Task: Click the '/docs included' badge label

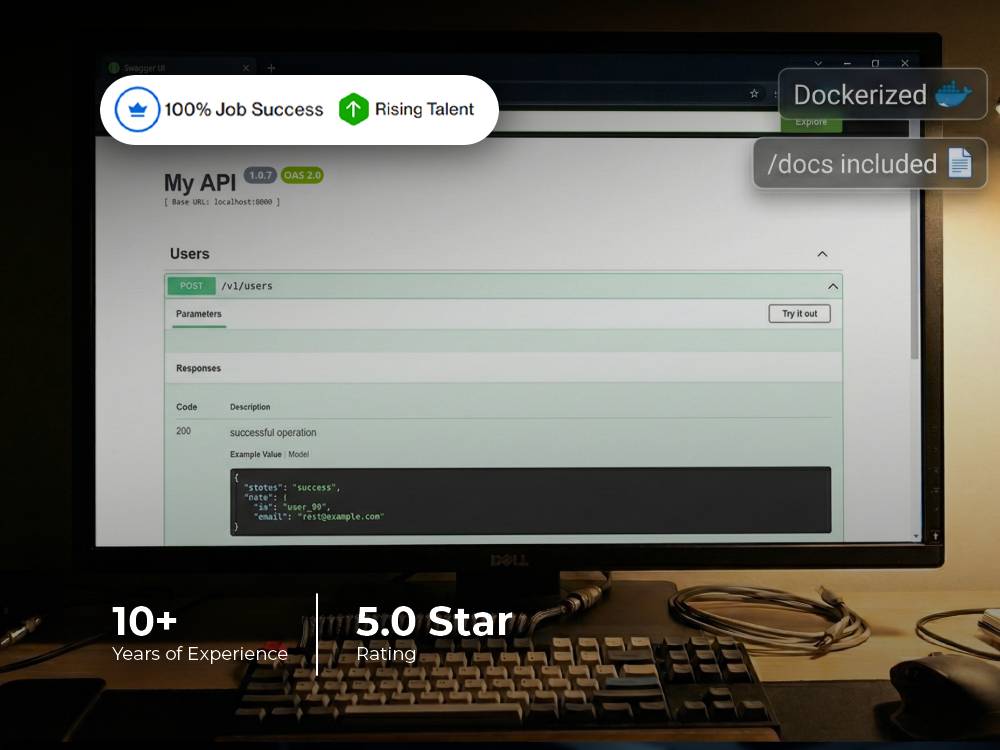Action: click(852, 164)
